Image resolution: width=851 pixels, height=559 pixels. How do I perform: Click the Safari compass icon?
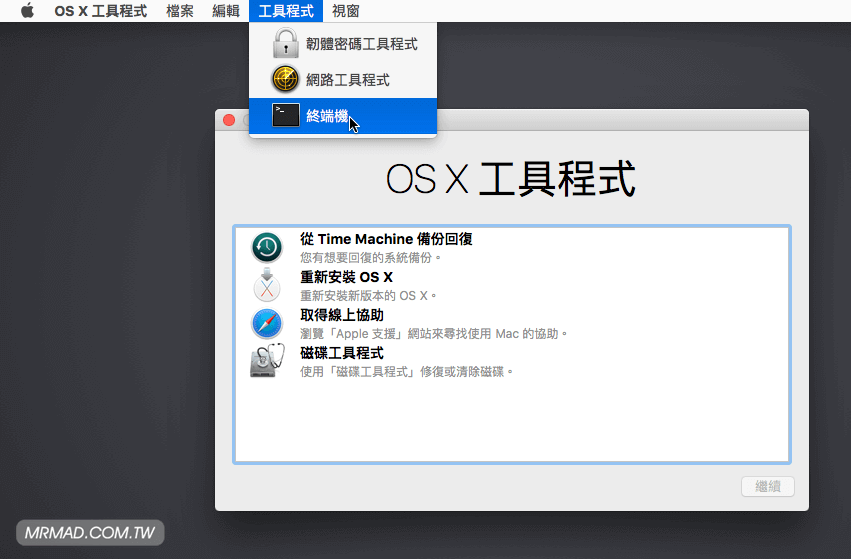pyautogui.click(x=267, y=323)
